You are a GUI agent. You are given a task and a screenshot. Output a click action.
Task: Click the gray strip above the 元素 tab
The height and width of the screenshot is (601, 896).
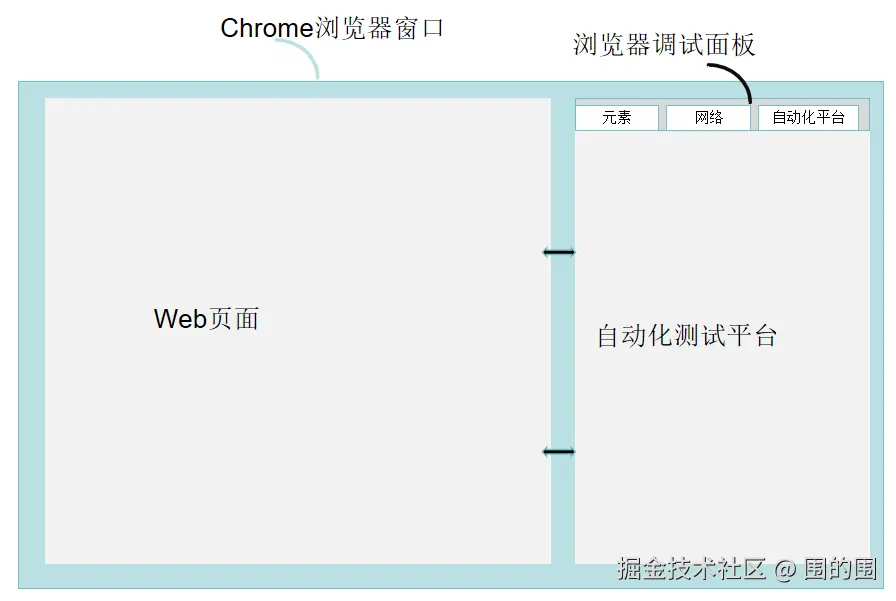coord(616,101)
